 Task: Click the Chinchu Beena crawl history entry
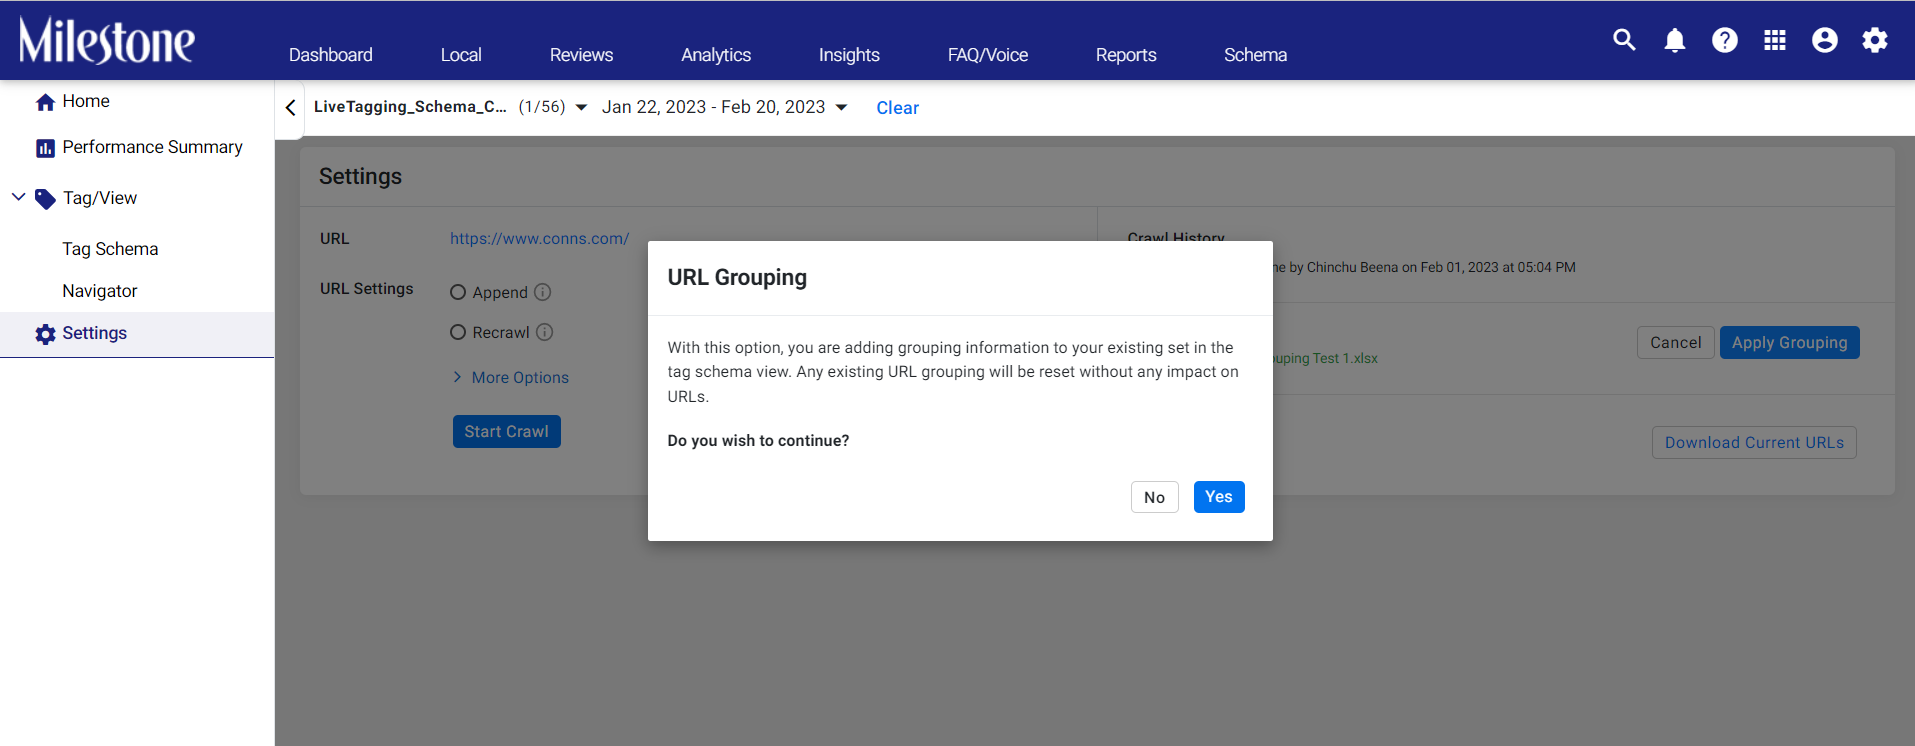(x=1424, y=267)
